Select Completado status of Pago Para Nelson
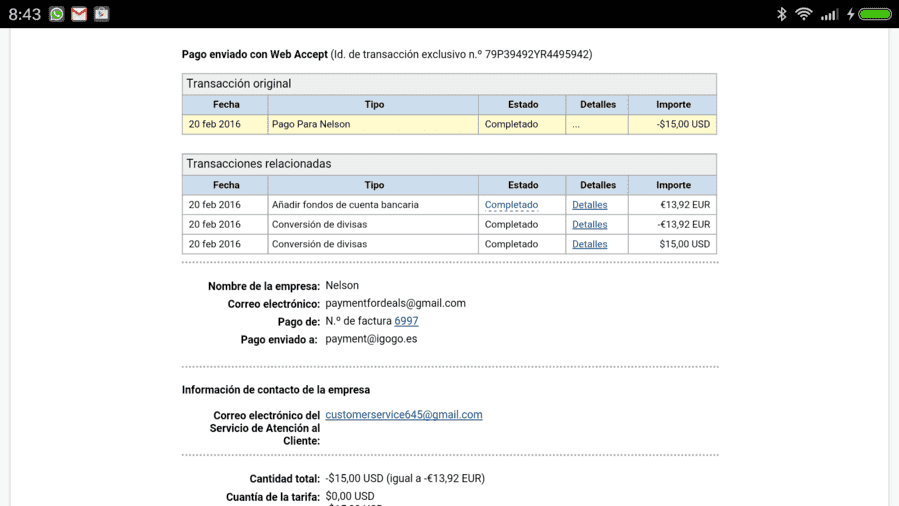899x506 pixels. (x=511, y=124)
